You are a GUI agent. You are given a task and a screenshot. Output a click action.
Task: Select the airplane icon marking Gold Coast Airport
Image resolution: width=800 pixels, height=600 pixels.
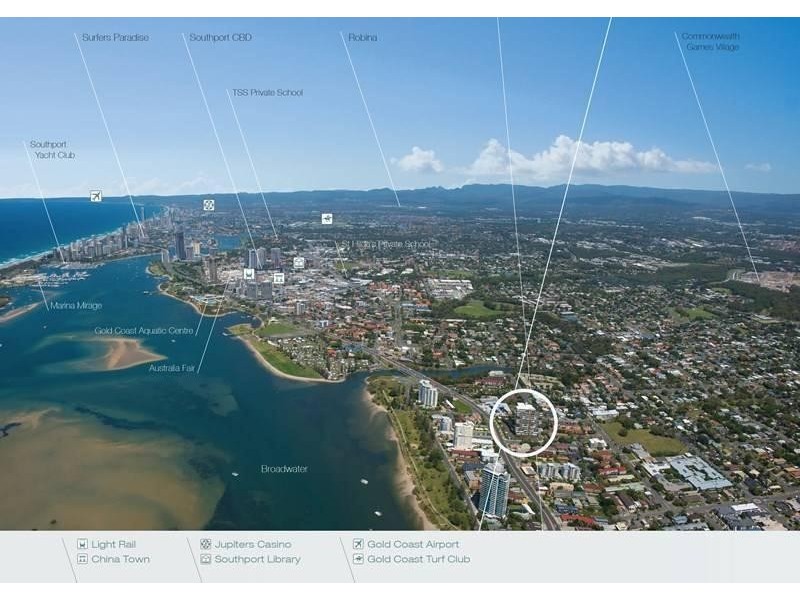pyautogui.click(x=96, y=194)
